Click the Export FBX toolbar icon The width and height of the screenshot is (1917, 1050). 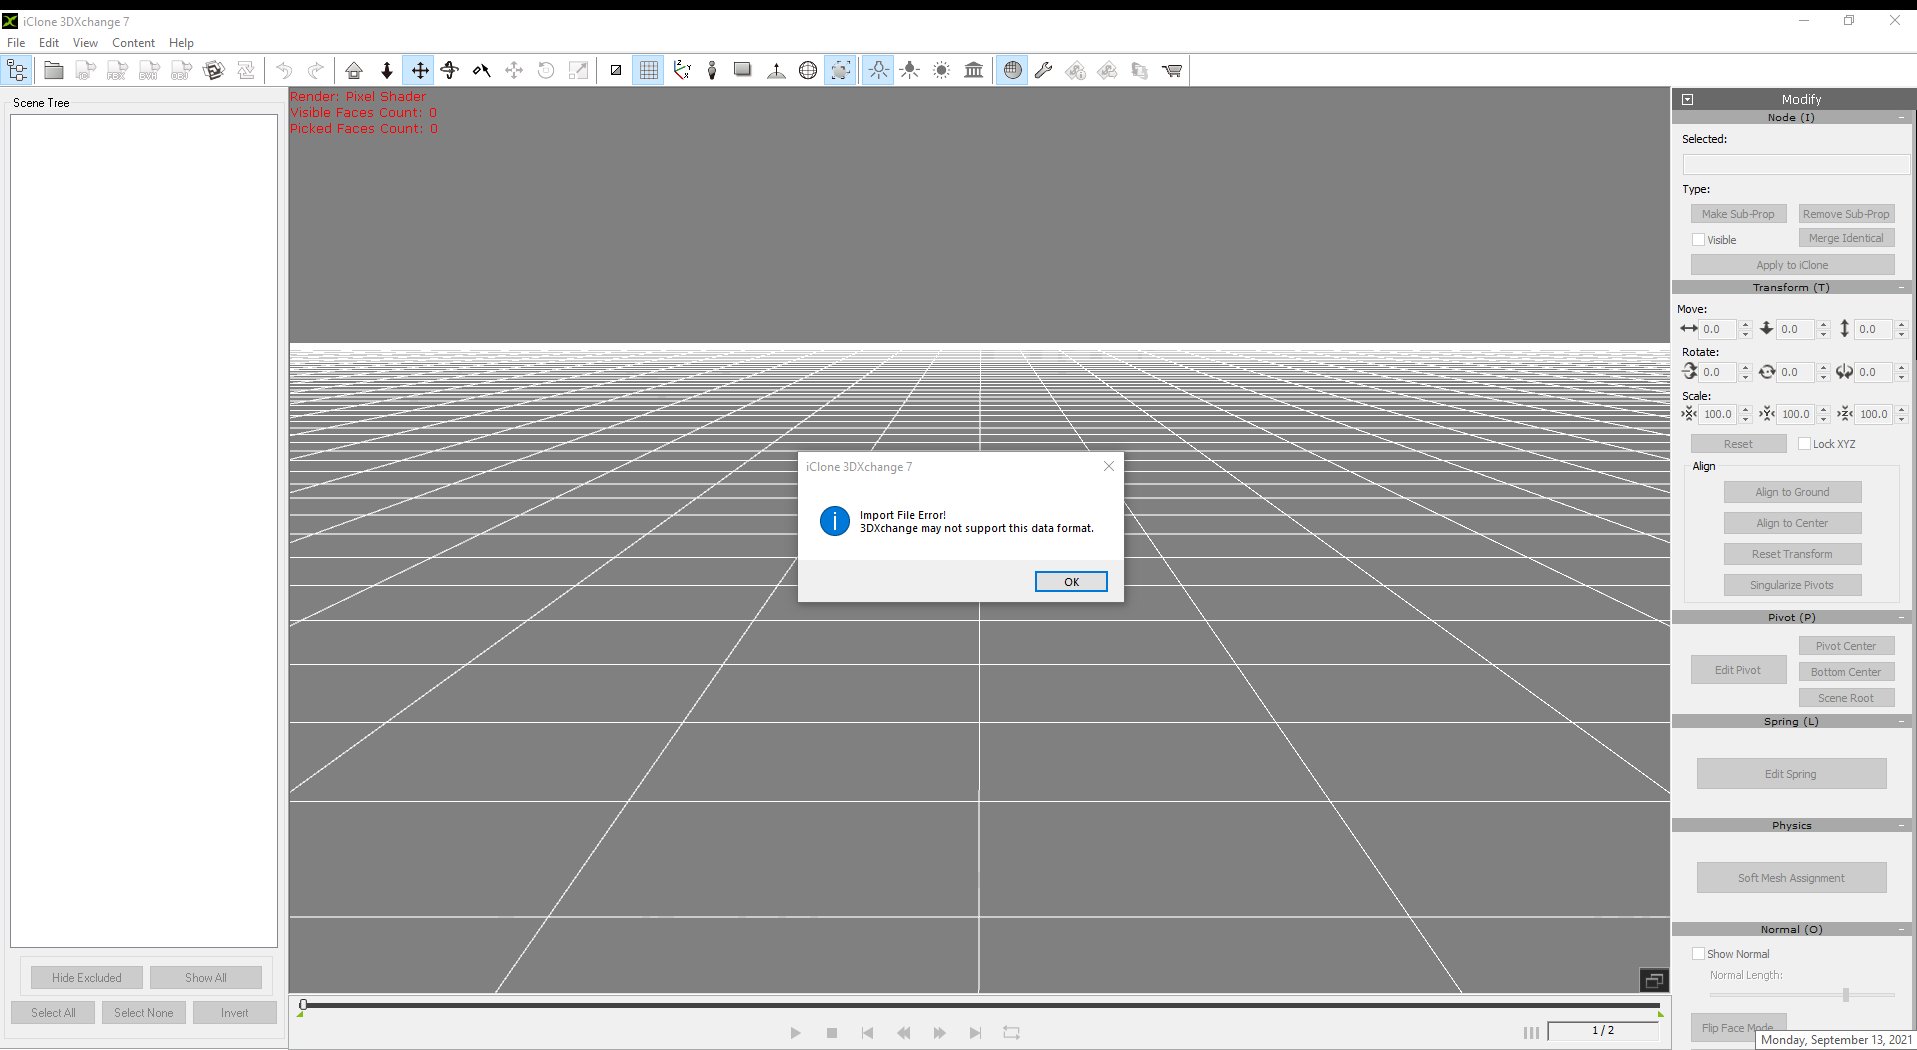tap(117, 70)
